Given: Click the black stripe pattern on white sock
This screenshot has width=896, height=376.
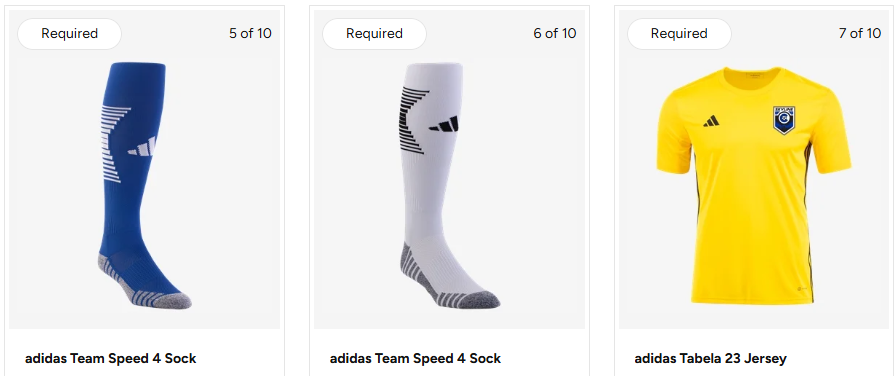Looking at the screenshot, I should point(414,120).
